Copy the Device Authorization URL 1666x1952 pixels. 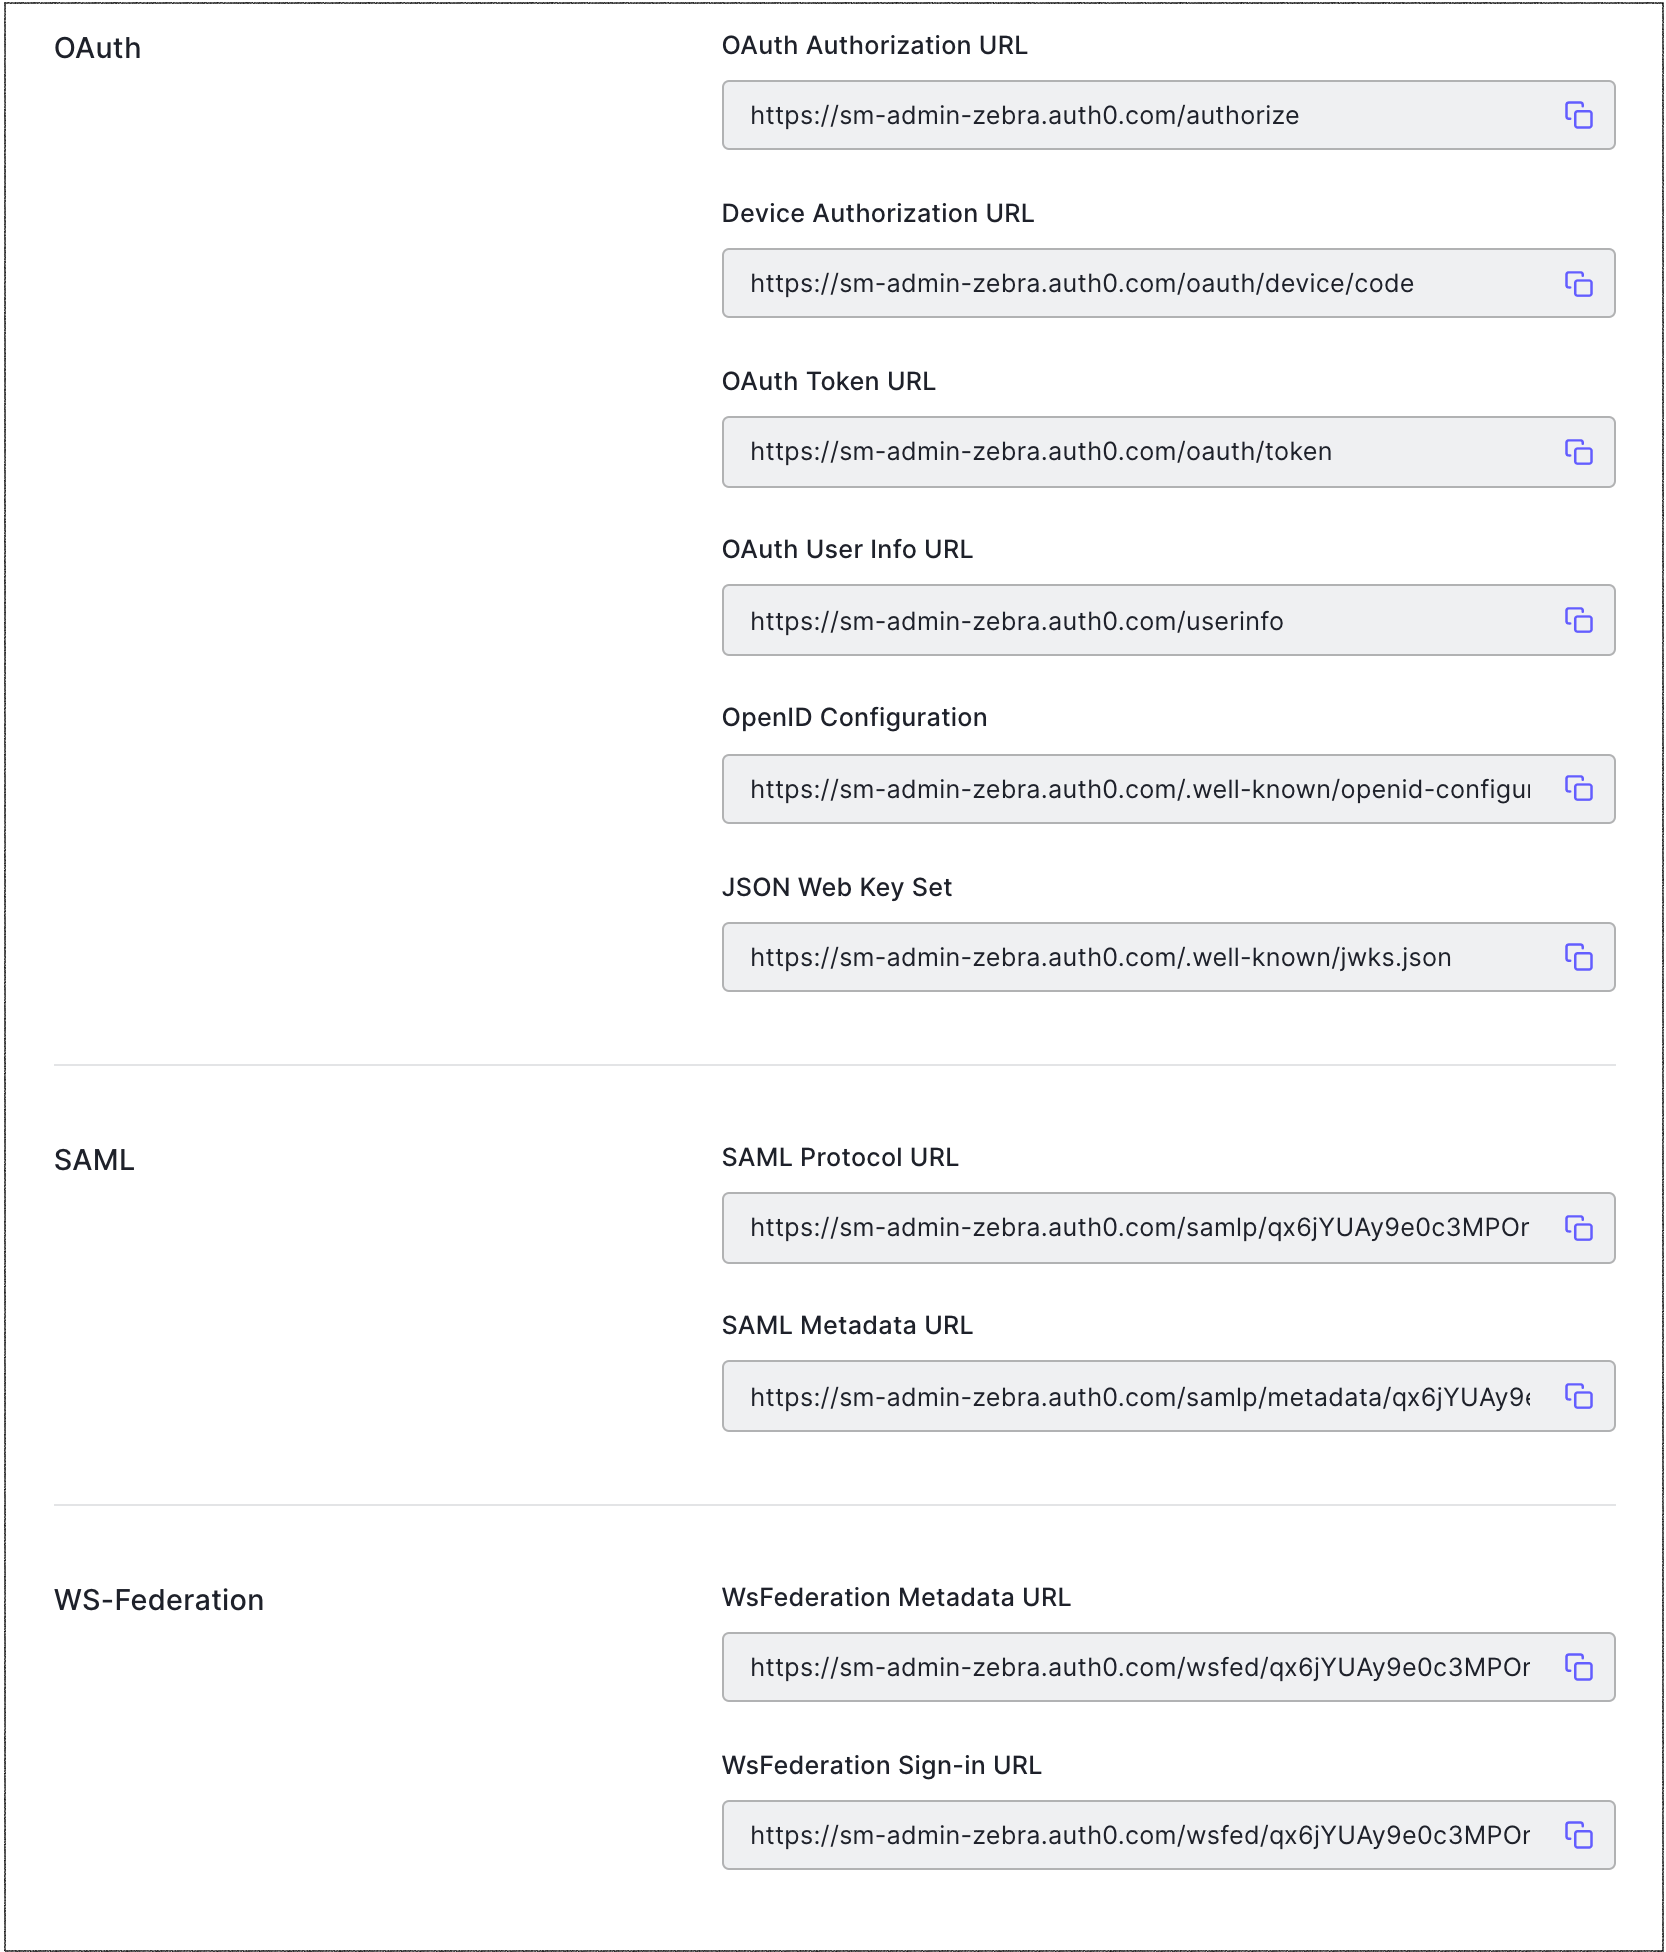(x=1578, y=284)
